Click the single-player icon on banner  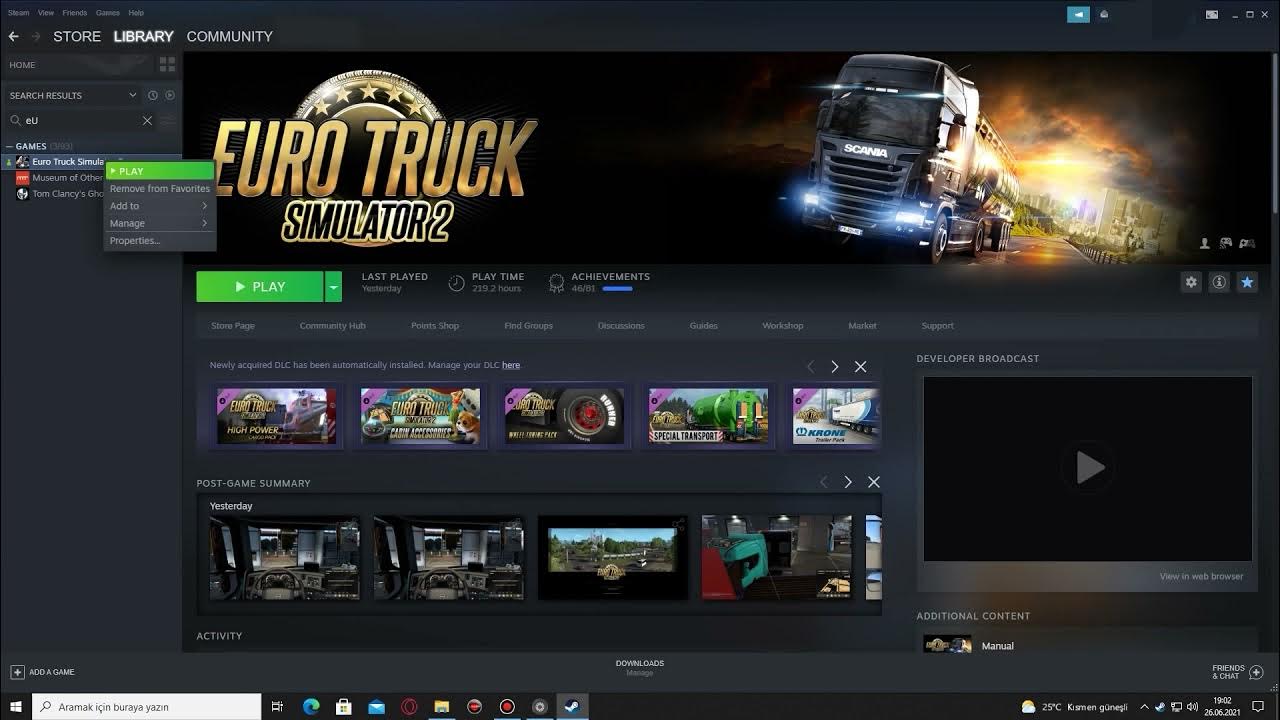point(1204,243)
